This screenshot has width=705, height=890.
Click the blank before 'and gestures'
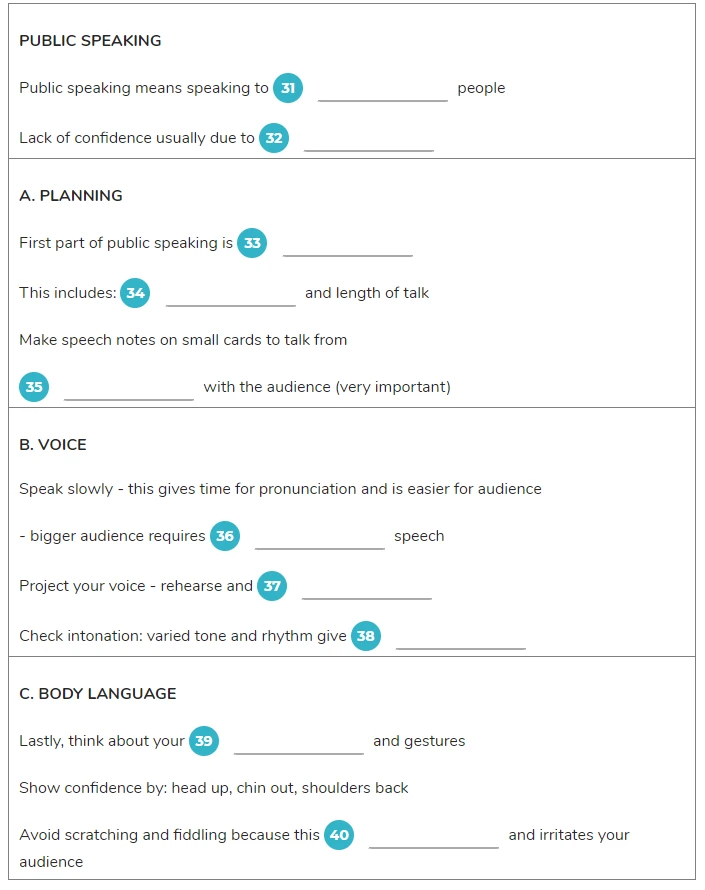click(299, 742)
